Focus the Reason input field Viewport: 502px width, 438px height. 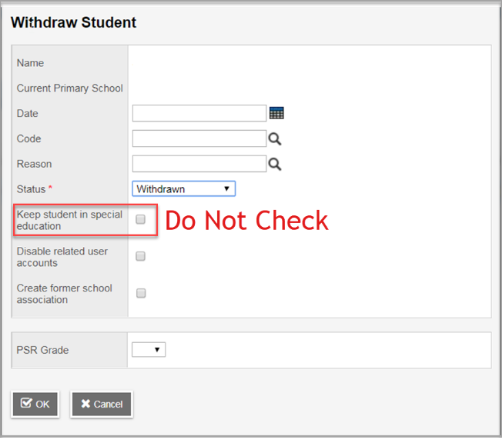(199, 164)
